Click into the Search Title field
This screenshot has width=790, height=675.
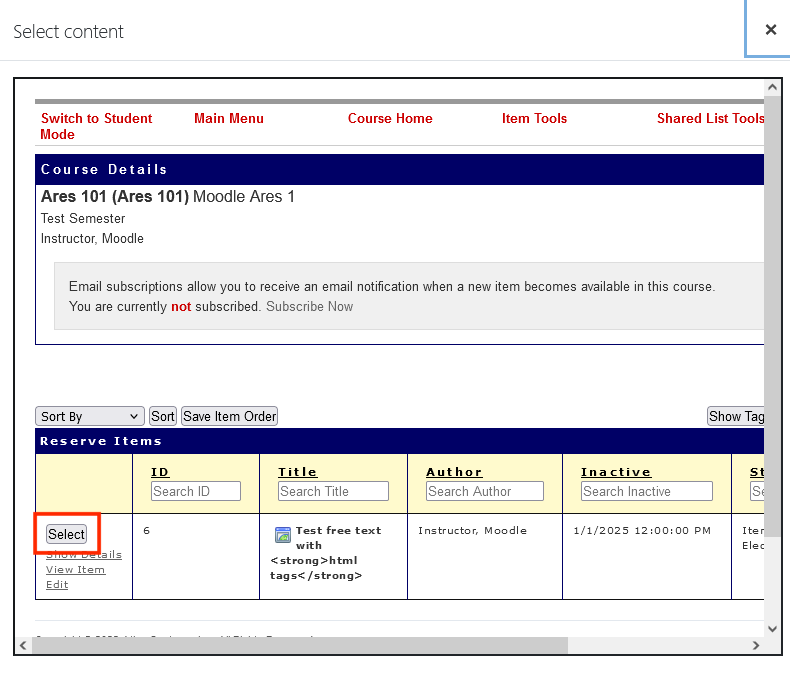pyautogui.click(x=332, y=491)
